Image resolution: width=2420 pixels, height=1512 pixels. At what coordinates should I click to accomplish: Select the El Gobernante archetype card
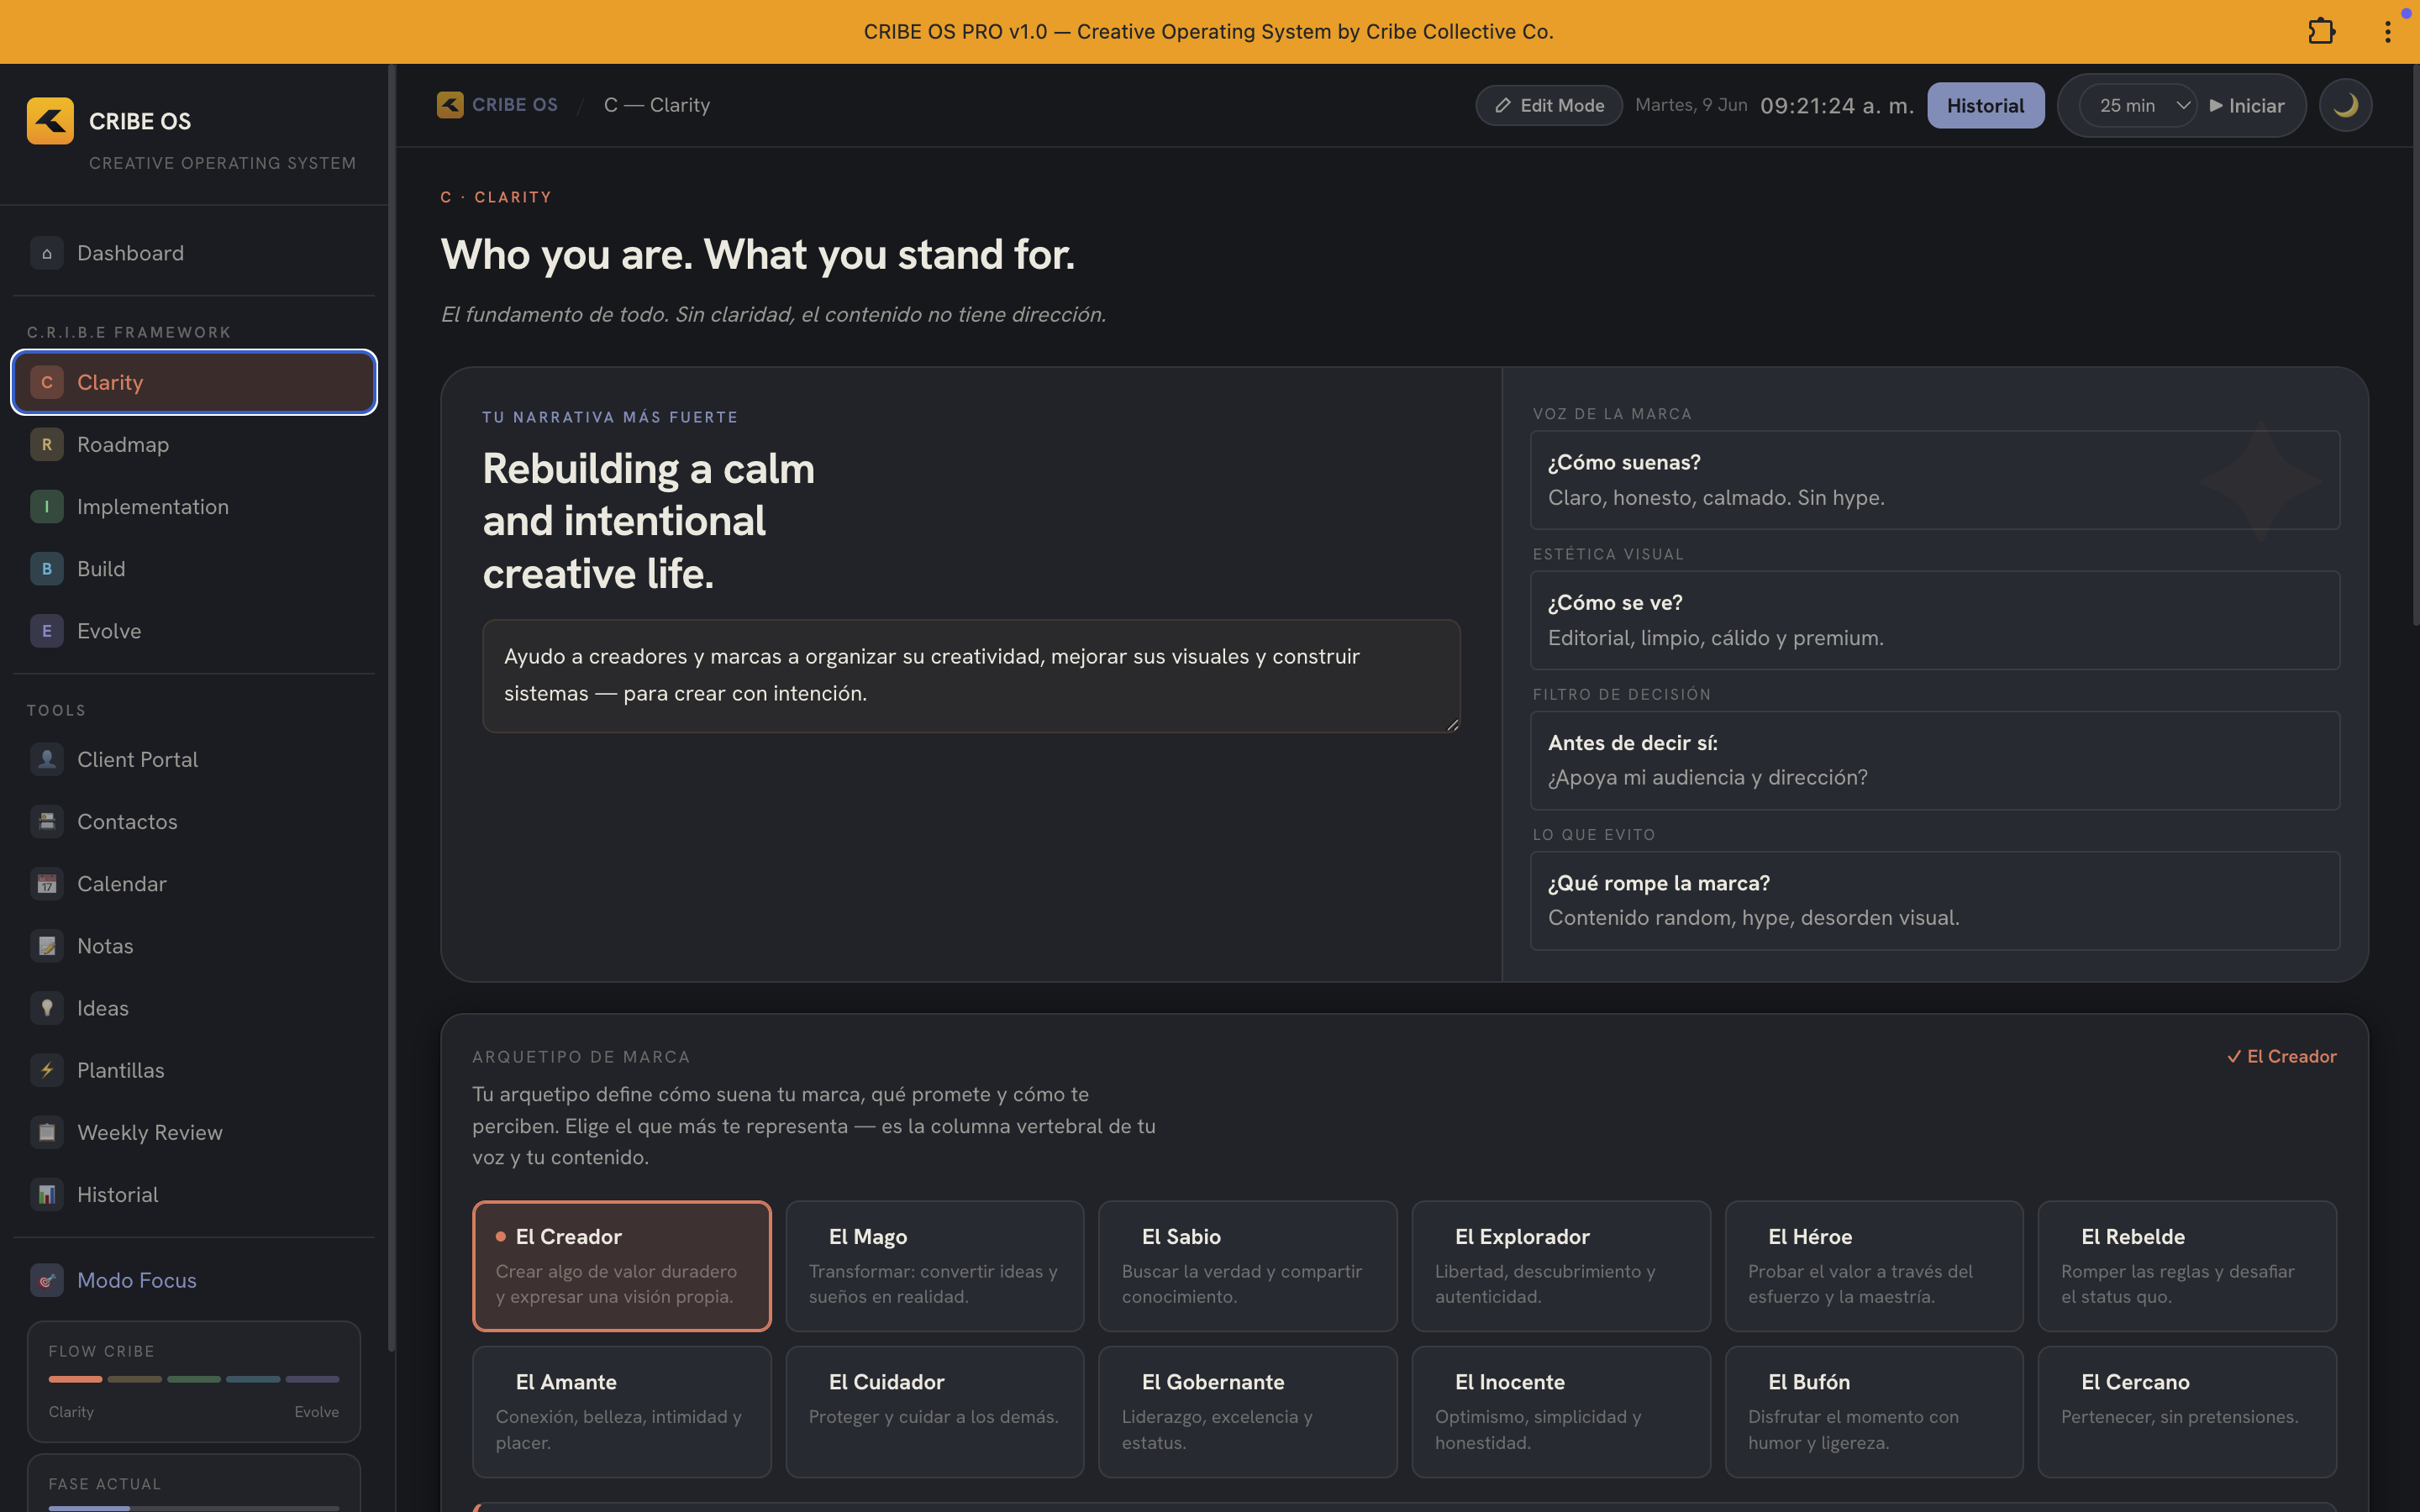pos(1248,1412)
